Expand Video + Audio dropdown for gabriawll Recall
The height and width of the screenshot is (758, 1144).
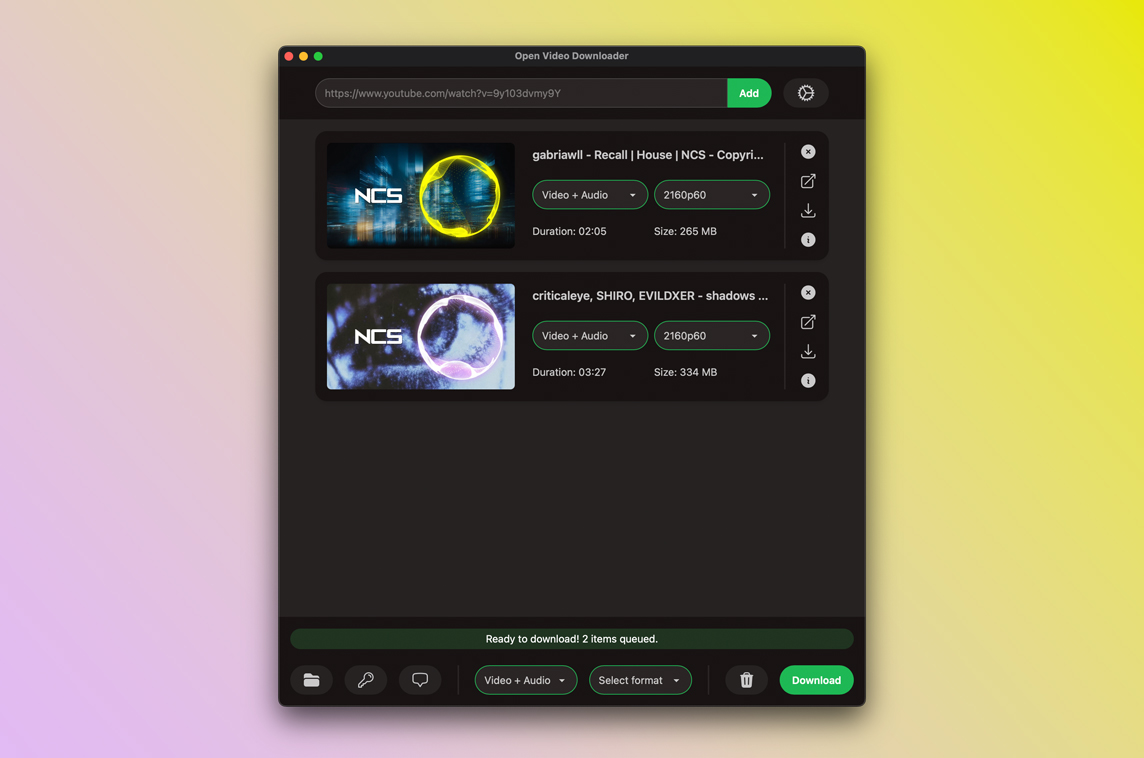589,195
